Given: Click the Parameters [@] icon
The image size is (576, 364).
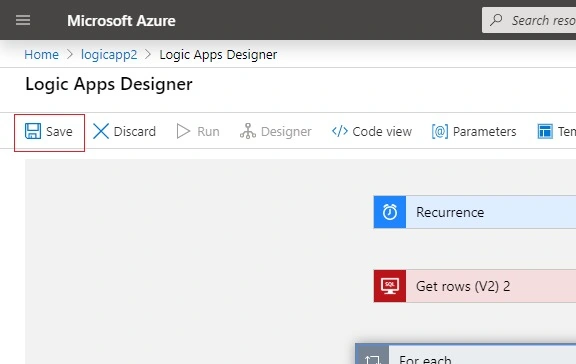Looking at the screenshot, I should point(440,131).
